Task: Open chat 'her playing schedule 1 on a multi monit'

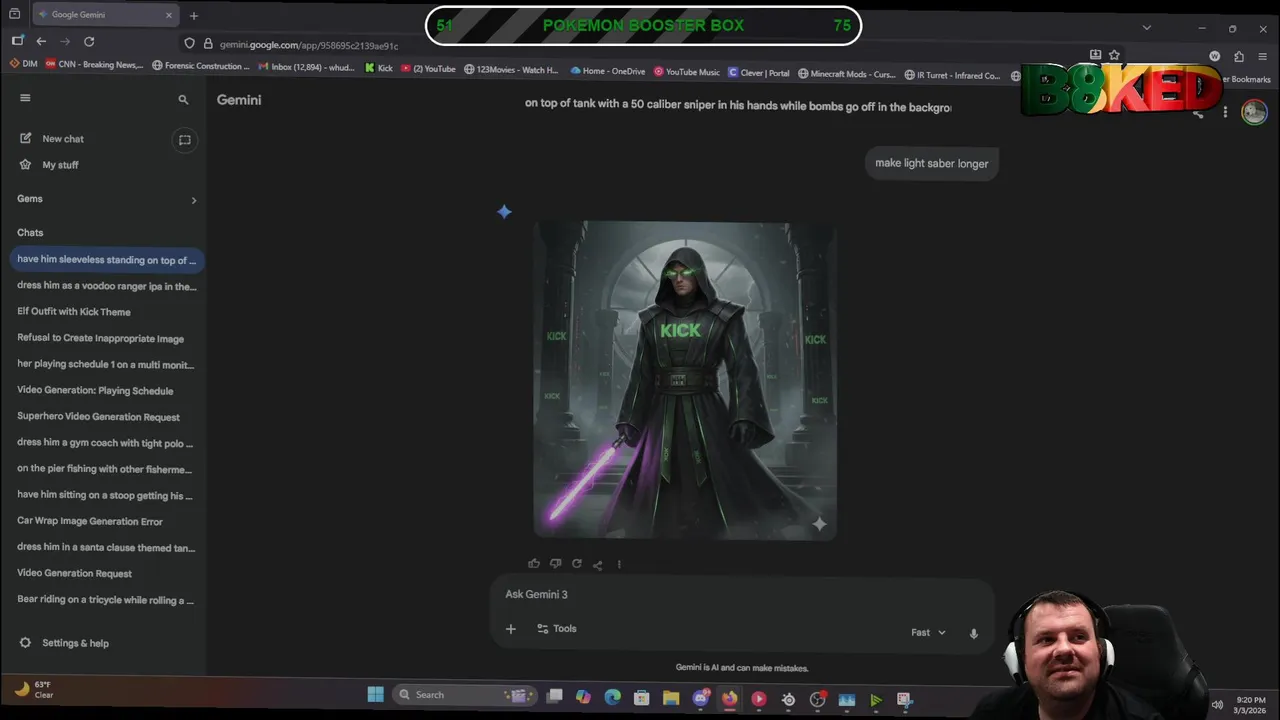Action: click(107, 364)
